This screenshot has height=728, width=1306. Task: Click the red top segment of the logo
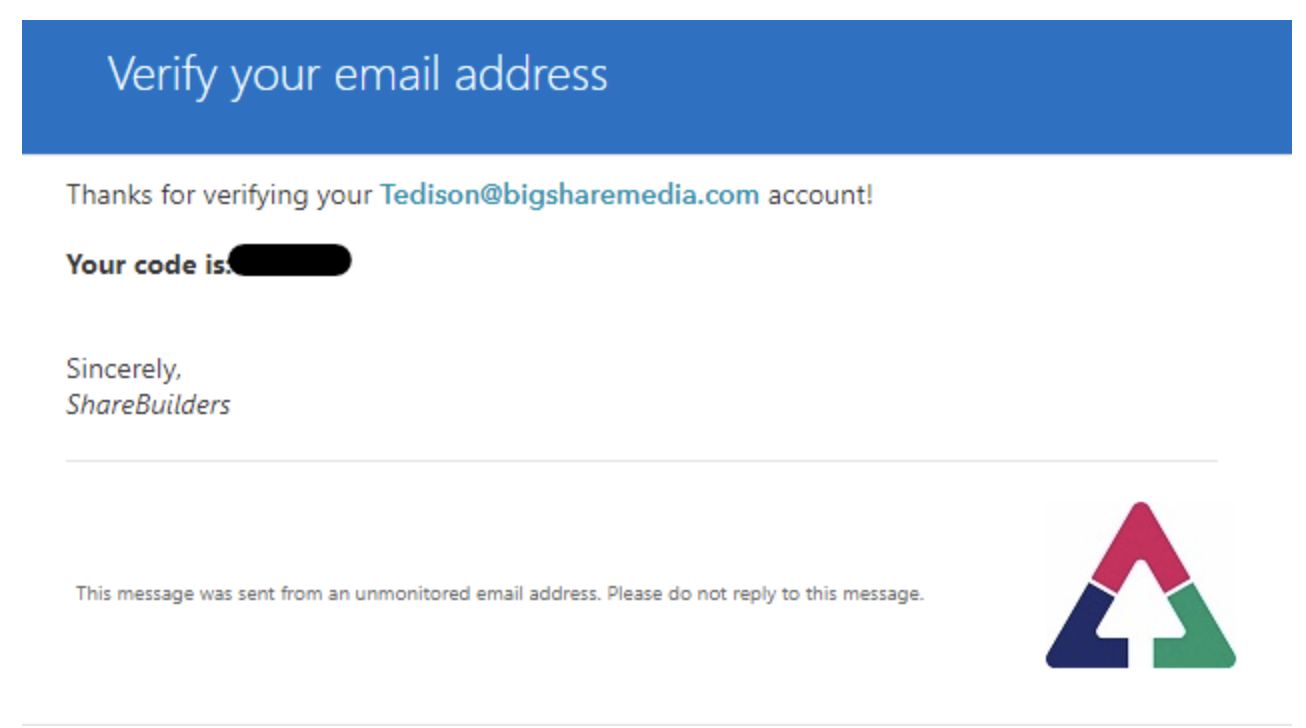pos(1140,543)
